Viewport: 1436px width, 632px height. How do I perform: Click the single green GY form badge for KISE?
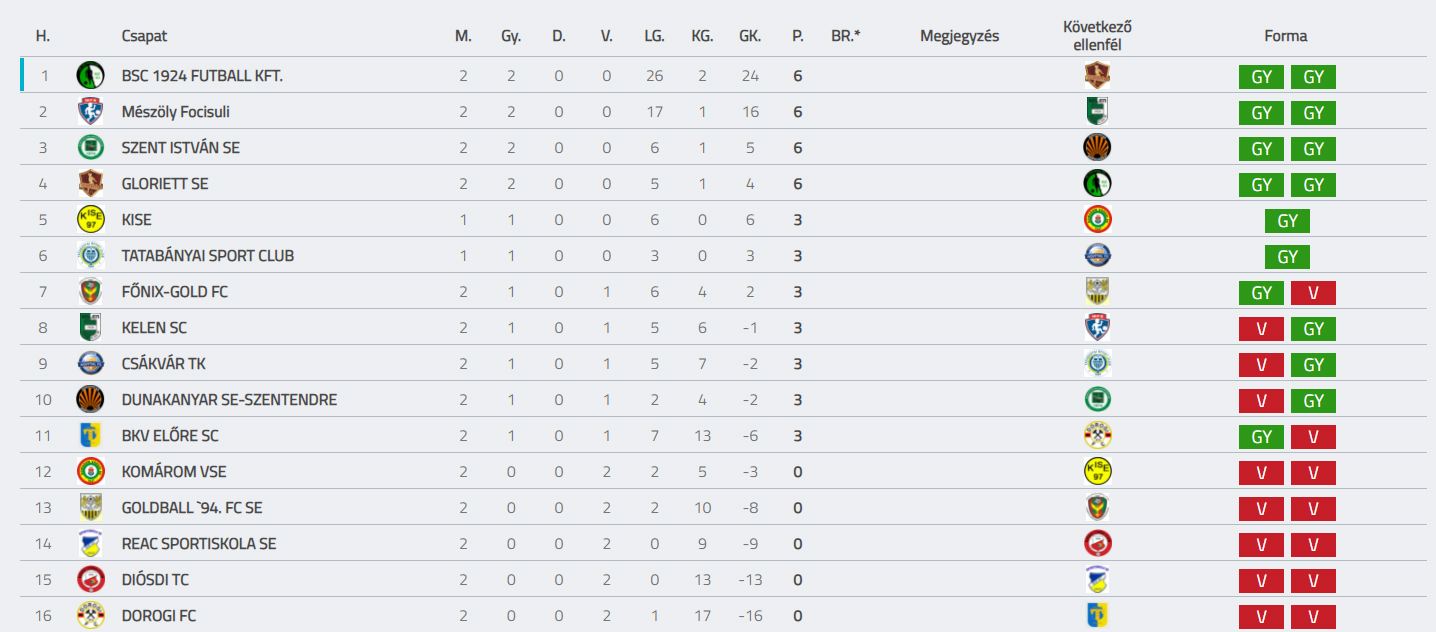(1287, 221)
